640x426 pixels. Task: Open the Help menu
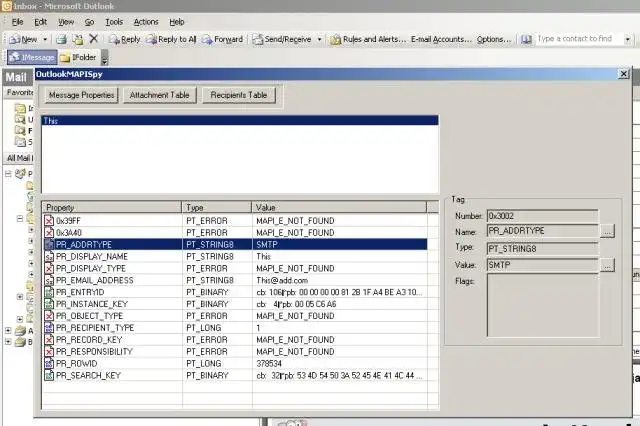pos(177,22)
